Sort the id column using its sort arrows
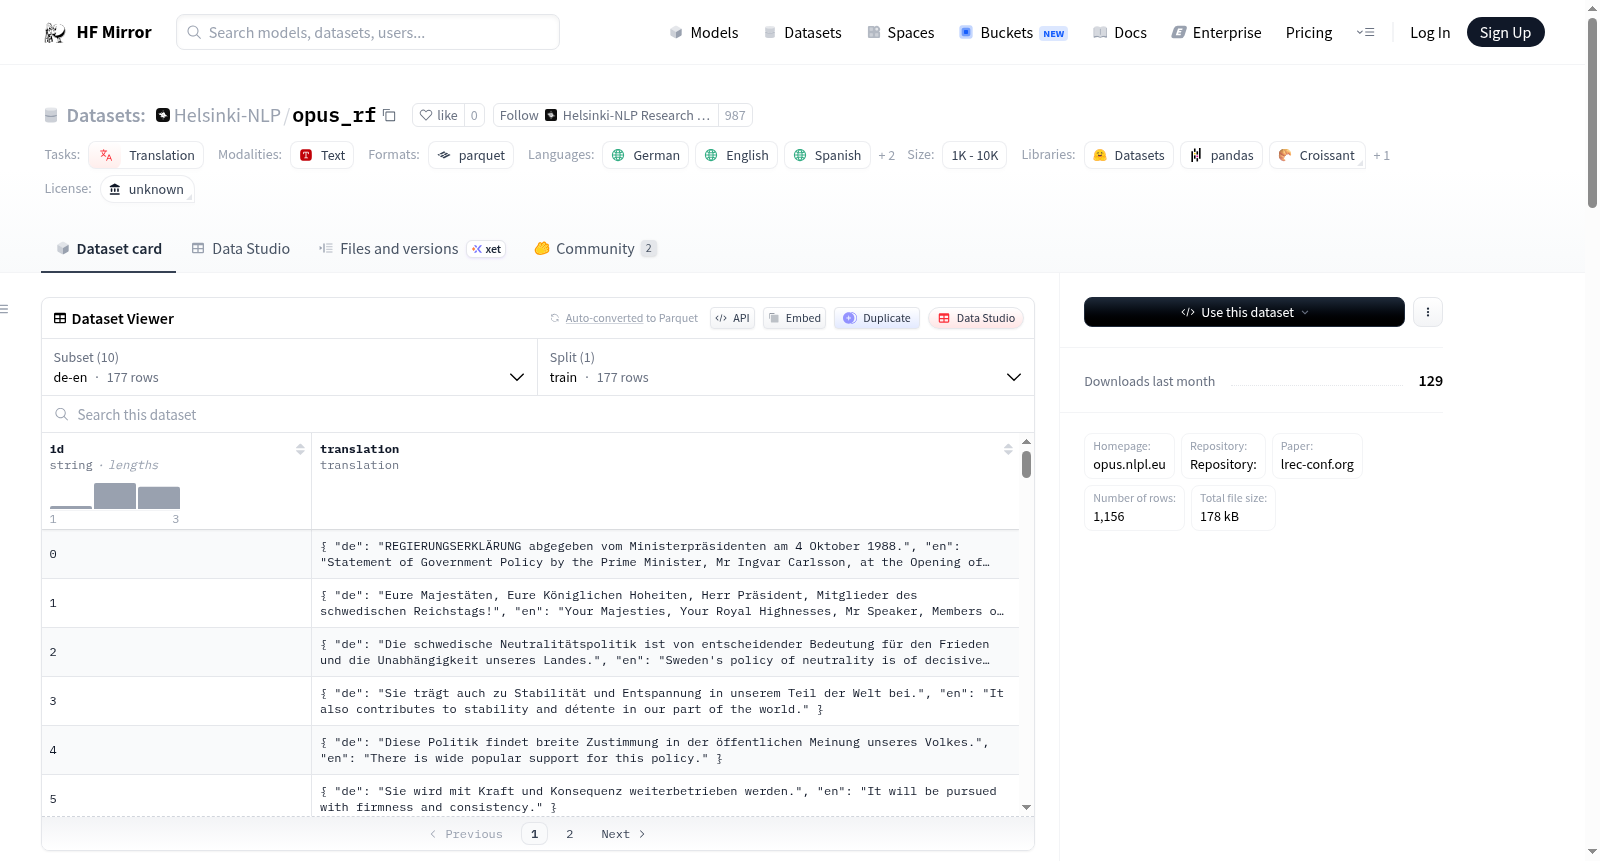1600x861 pixels. coord(300,449)
